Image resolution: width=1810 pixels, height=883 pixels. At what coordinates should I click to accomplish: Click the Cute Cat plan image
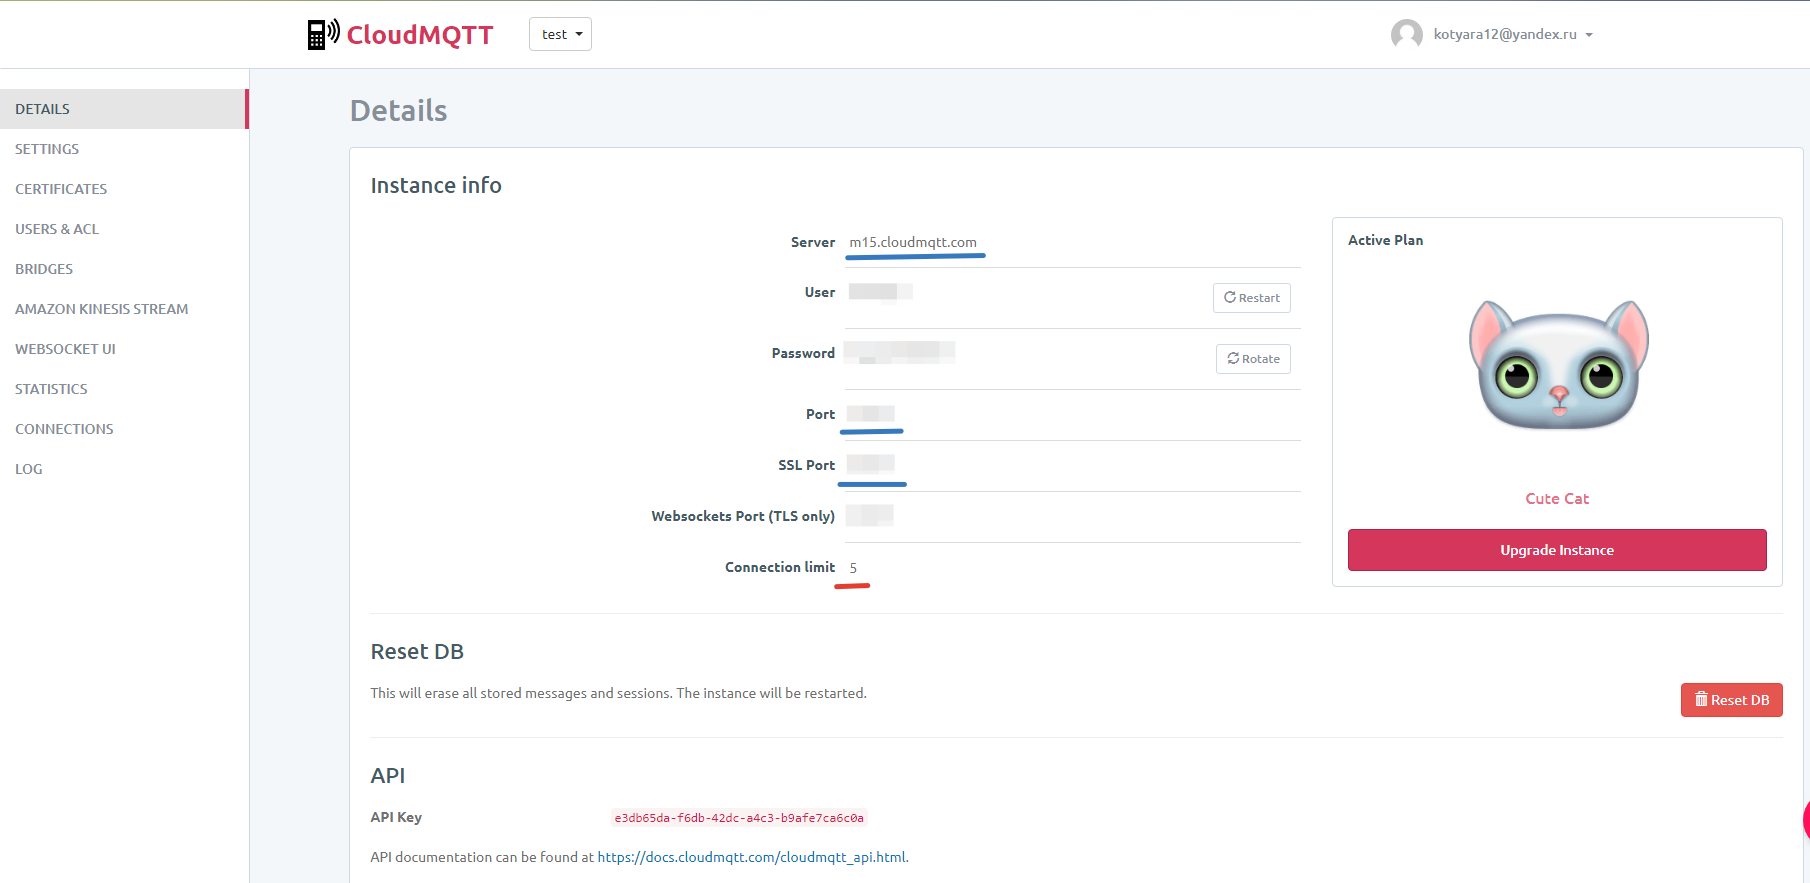pyautogui.click(x=1557, y=366)
